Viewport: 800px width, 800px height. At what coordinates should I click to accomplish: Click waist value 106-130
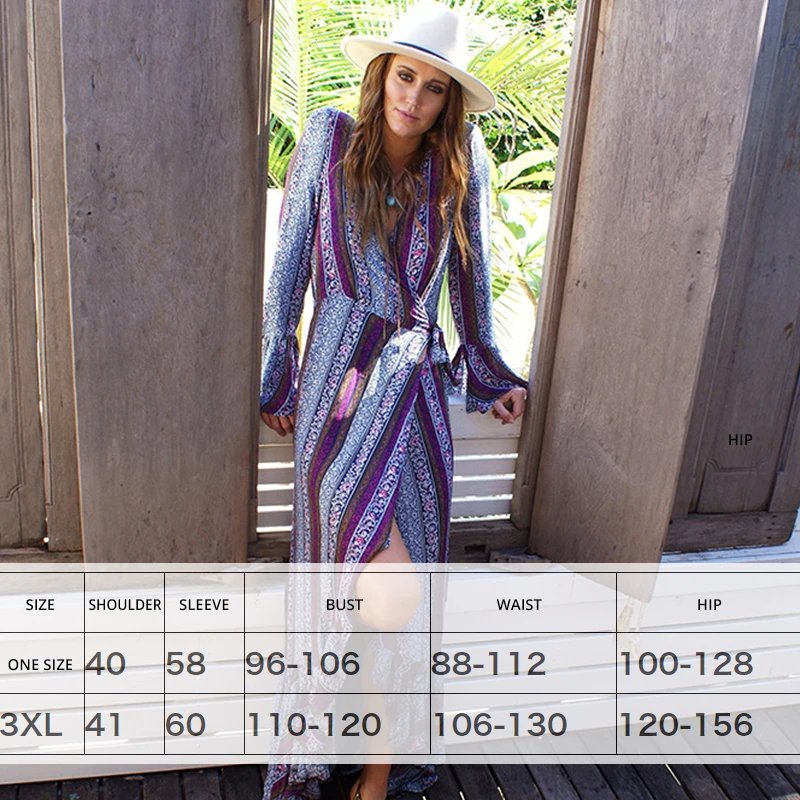(x=500, y=724)
